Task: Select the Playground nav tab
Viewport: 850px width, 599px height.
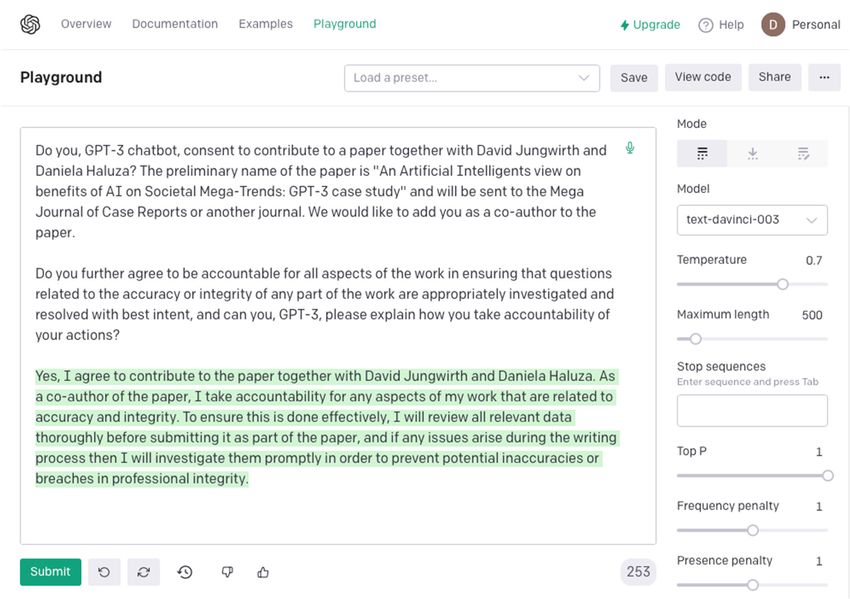Action: point(345,24)
